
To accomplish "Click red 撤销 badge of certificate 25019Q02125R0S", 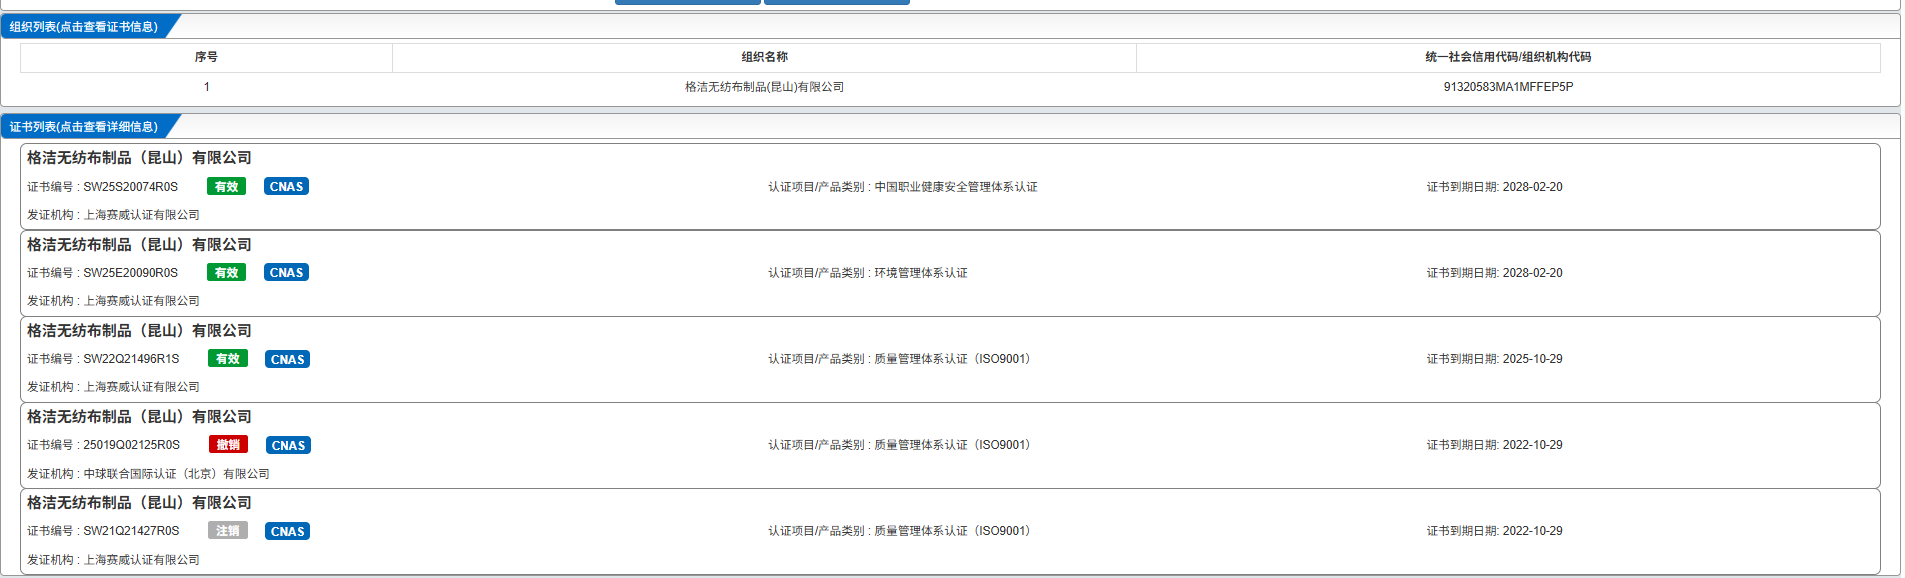I will (x=228, y=445).
